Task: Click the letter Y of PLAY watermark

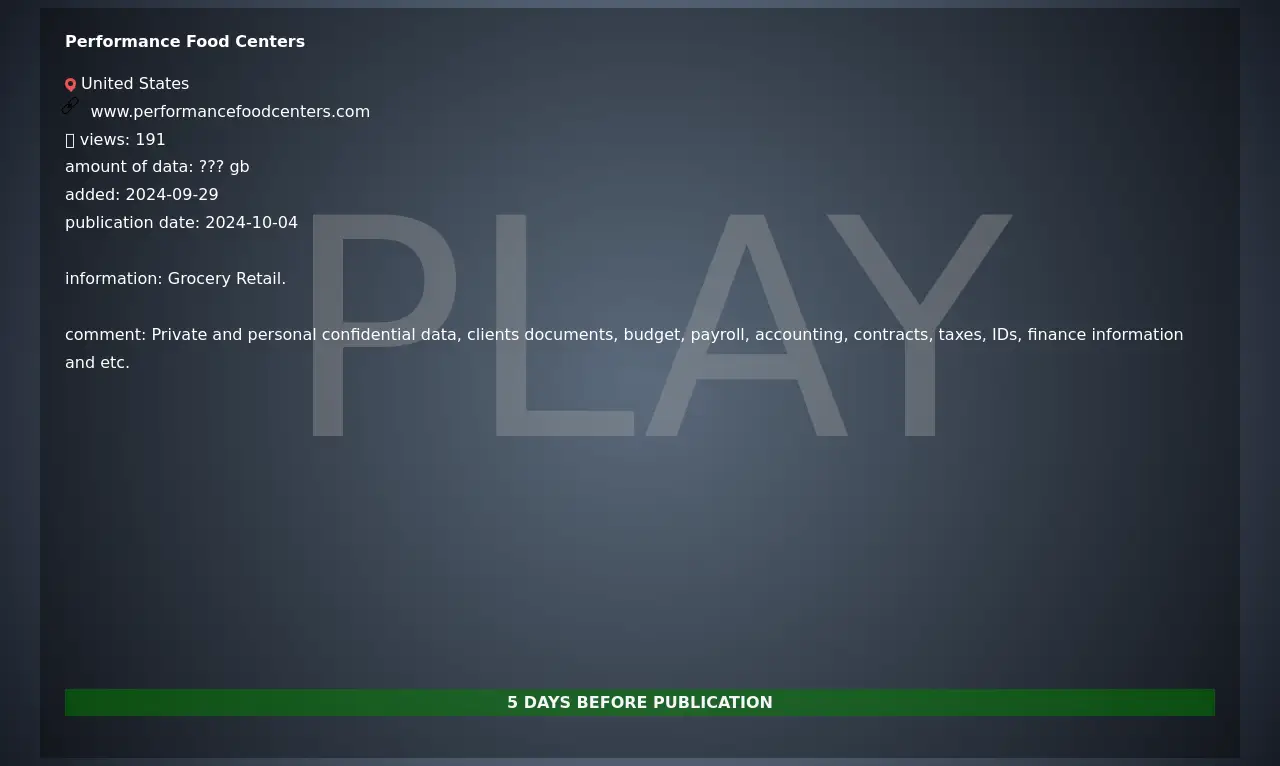Action: click(920, 325)
